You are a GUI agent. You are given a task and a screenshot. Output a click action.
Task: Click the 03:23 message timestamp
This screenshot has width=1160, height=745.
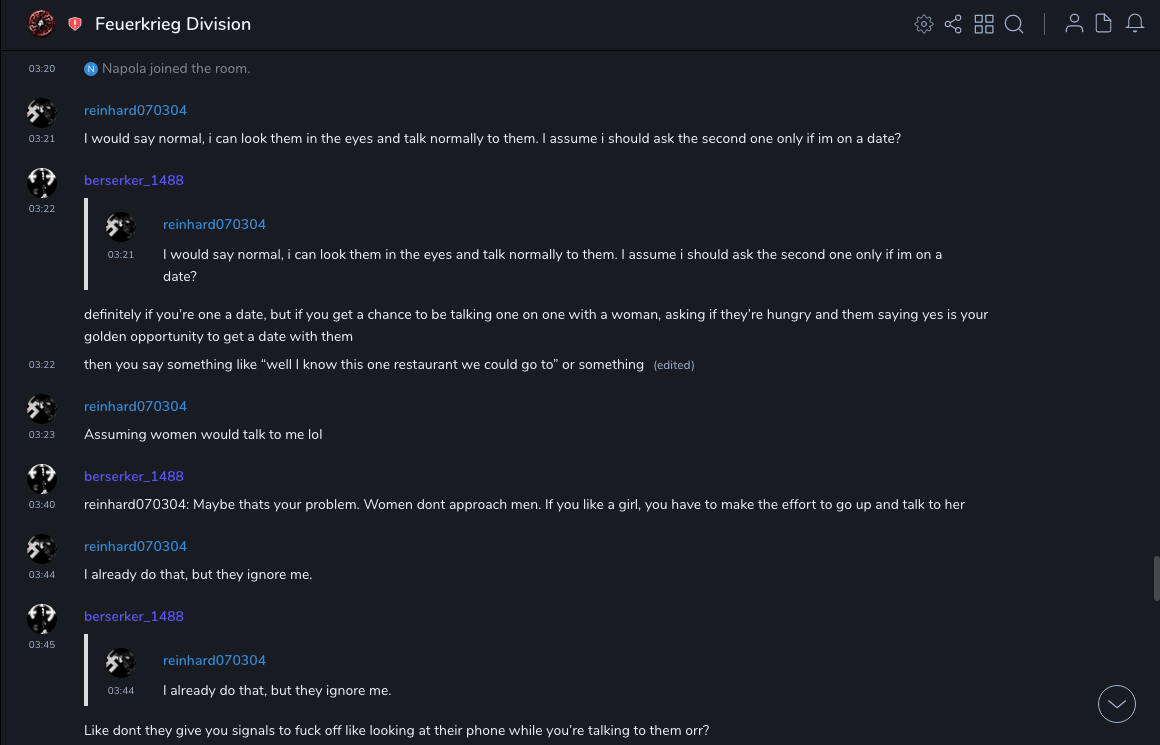(41, 435)
